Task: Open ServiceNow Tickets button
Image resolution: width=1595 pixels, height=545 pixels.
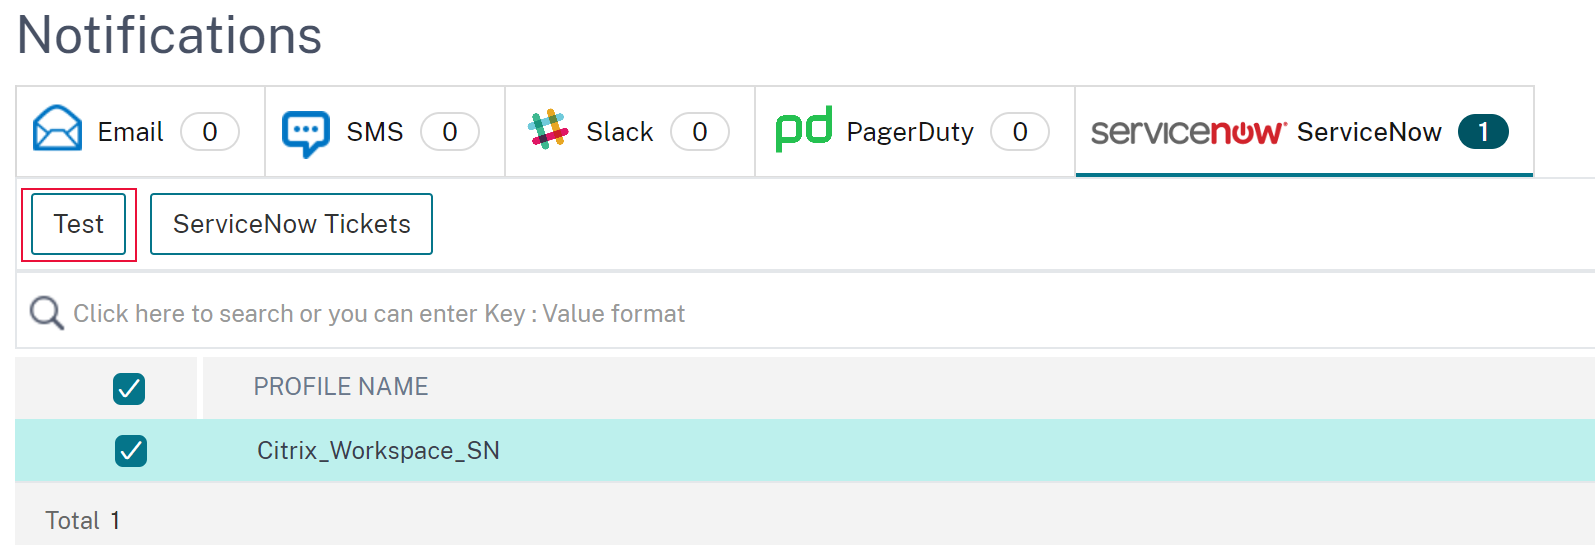Action: tap(291, 224)
